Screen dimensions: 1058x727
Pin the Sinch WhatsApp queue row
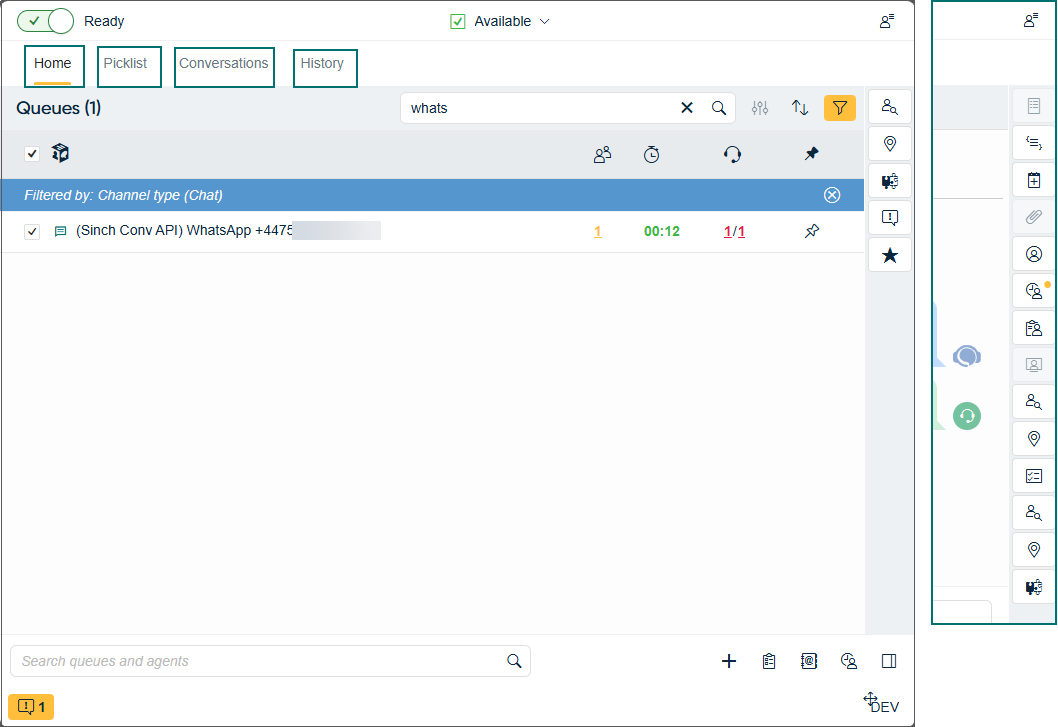click(811, 231)
